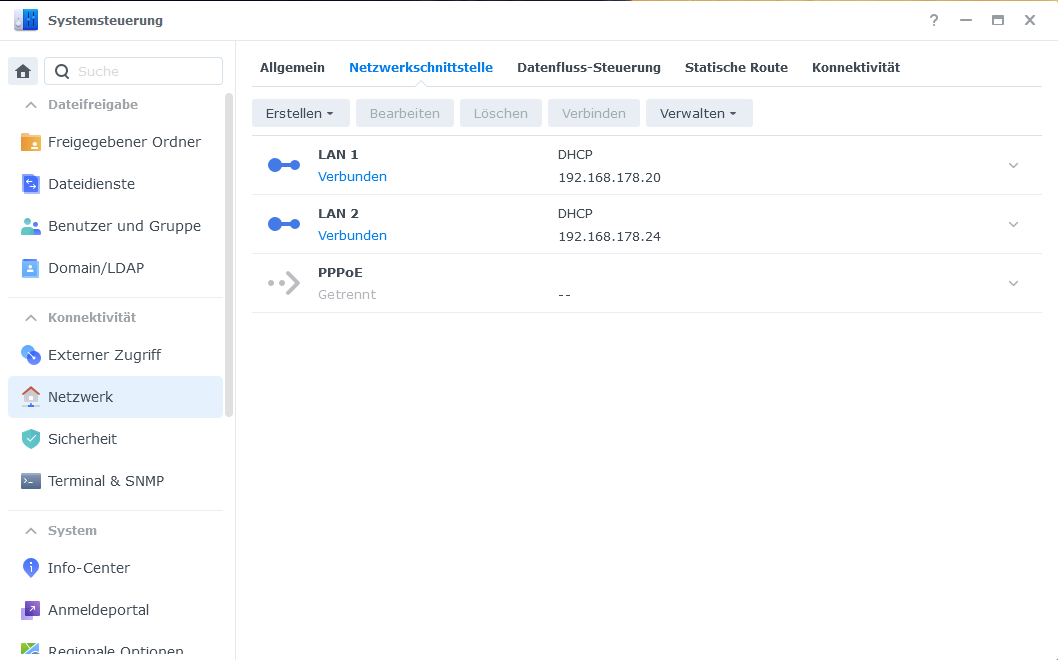Image resolution: width=1058 pixels, height=660 pixels.
Task: Click the PPPoE disconnected arrow icon
Action: point(284,283)
